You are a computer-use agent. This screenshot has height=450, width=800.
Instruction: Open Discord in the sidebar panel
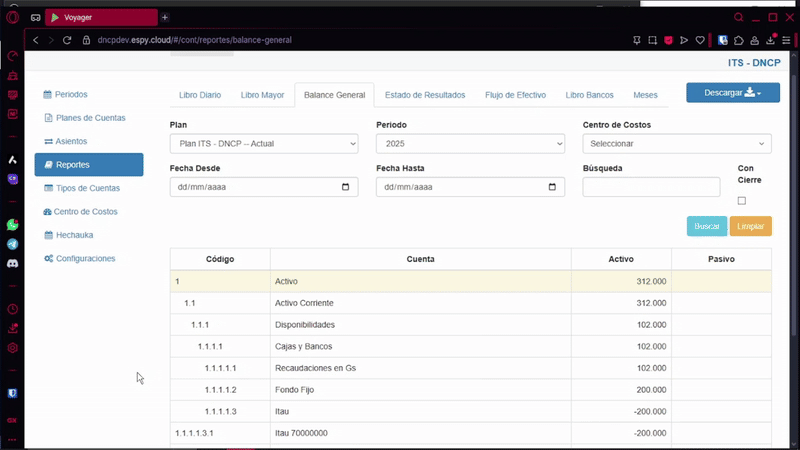(13, 263)
